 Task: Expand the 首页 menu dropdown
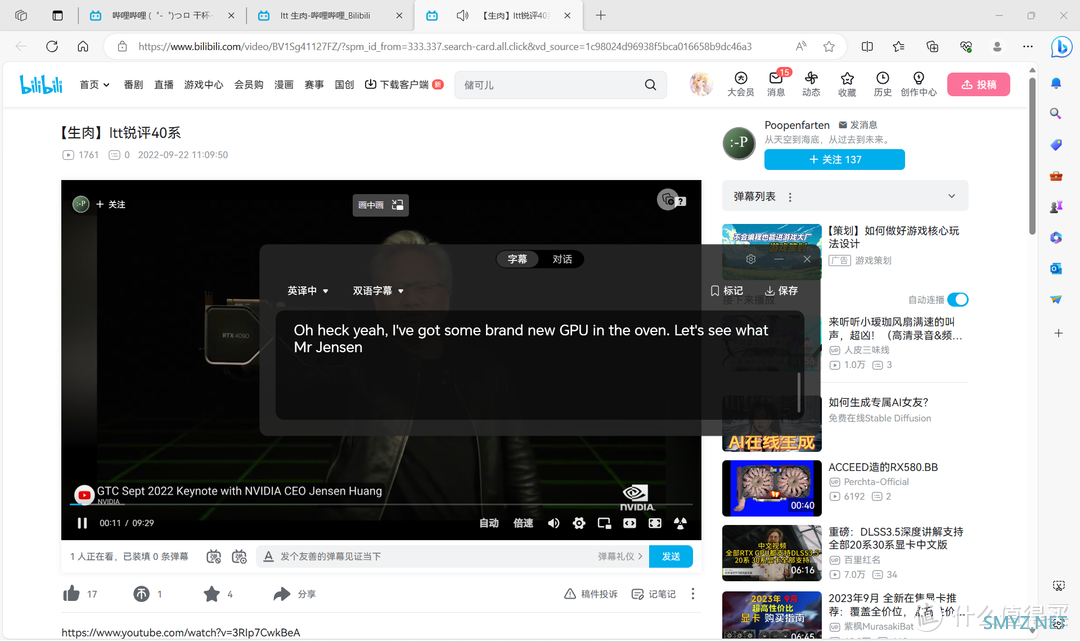click(94, 85)
